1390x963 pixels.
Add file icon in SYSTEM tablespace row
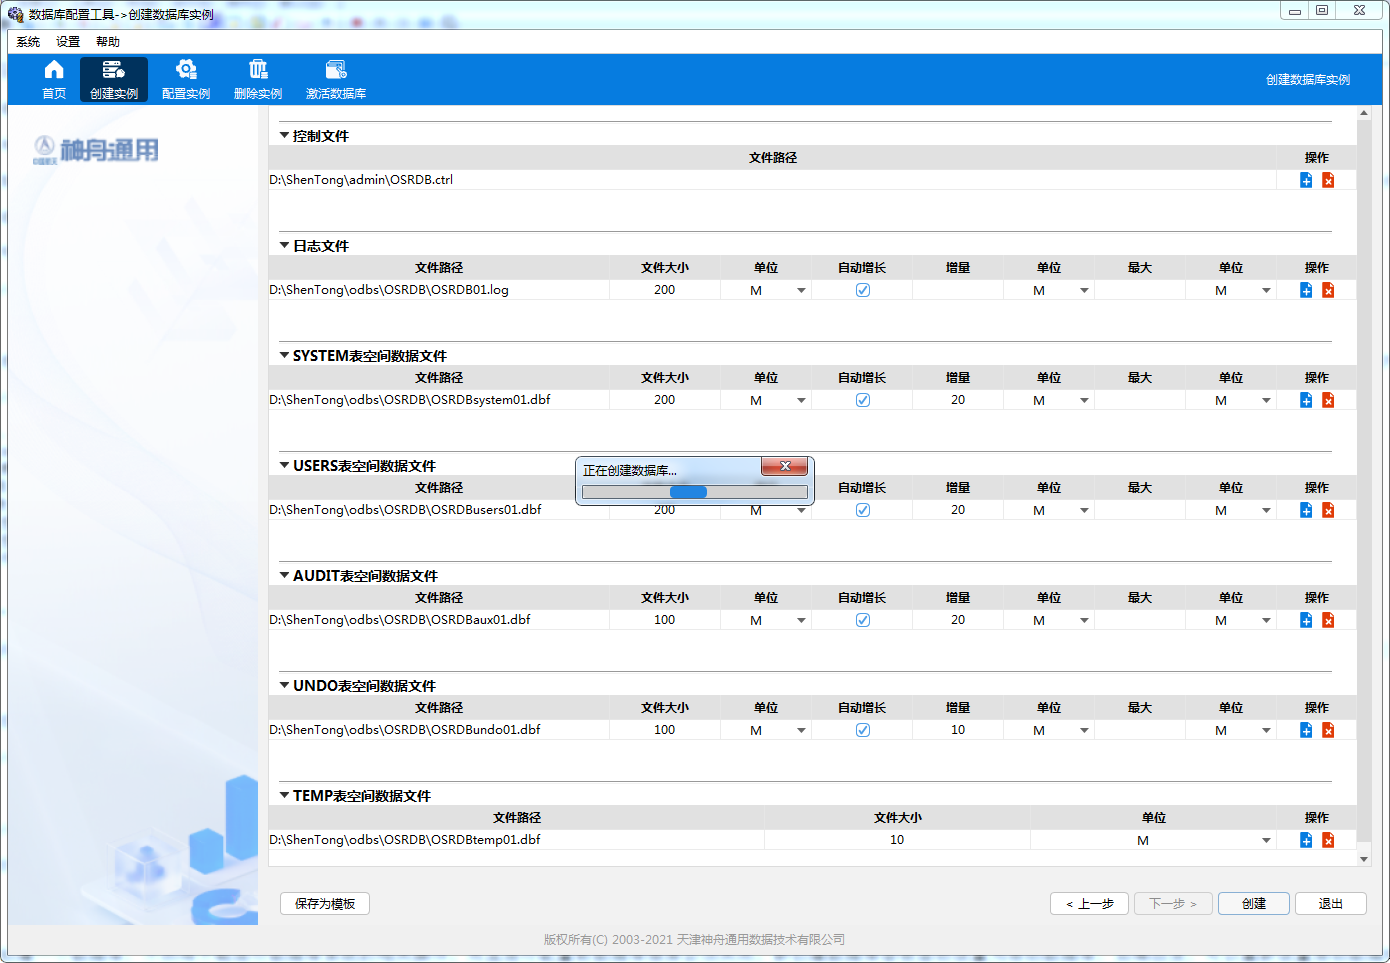pos(1306,400)
